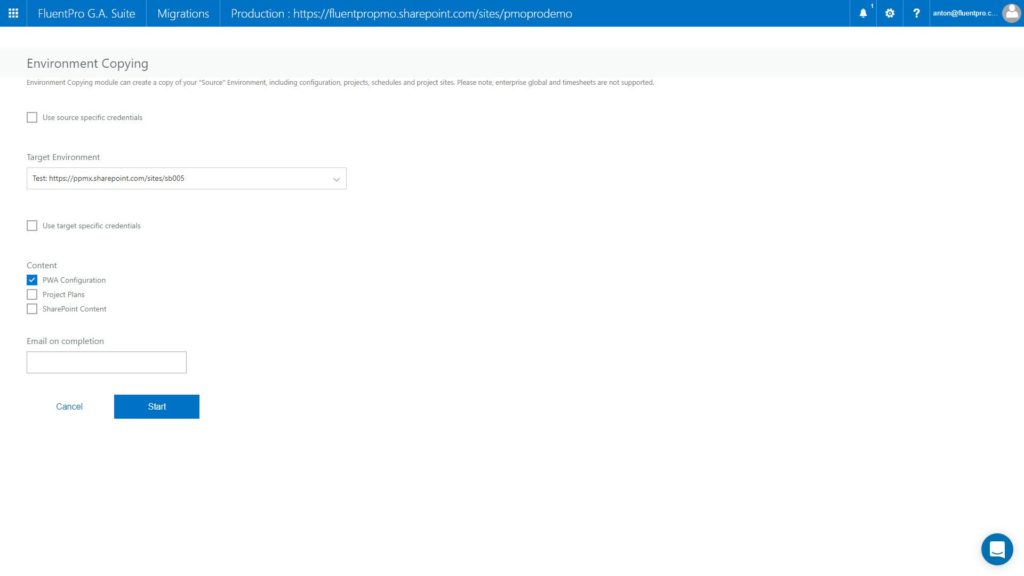Screen dimensions: 1024x576
Task: Enable the Use source specific credentials checkbox
Action: point(31,117)
